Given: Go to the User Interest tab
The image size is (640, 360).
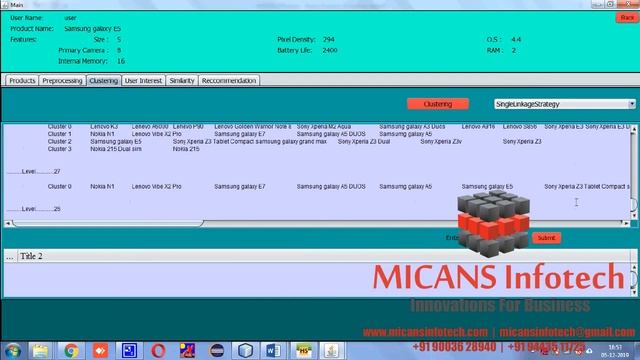Looking at the screenshot, I should (143, 81).
